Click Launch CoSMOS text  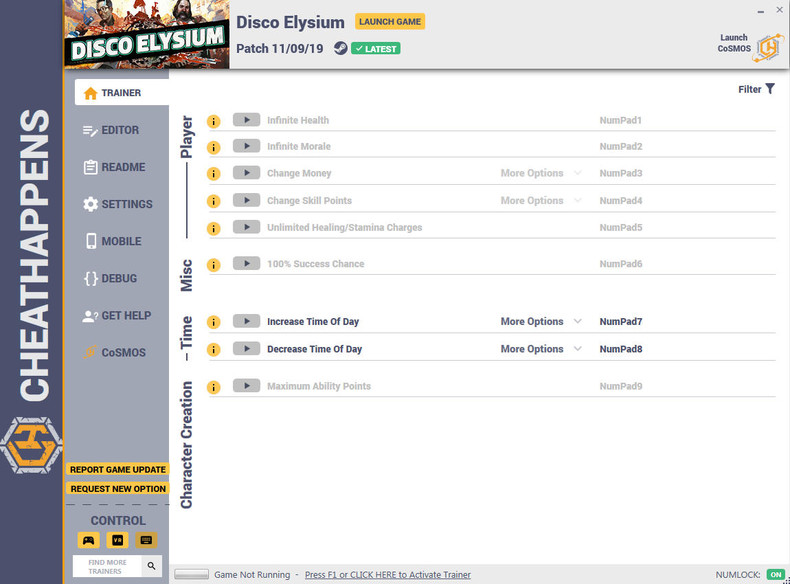734,43
